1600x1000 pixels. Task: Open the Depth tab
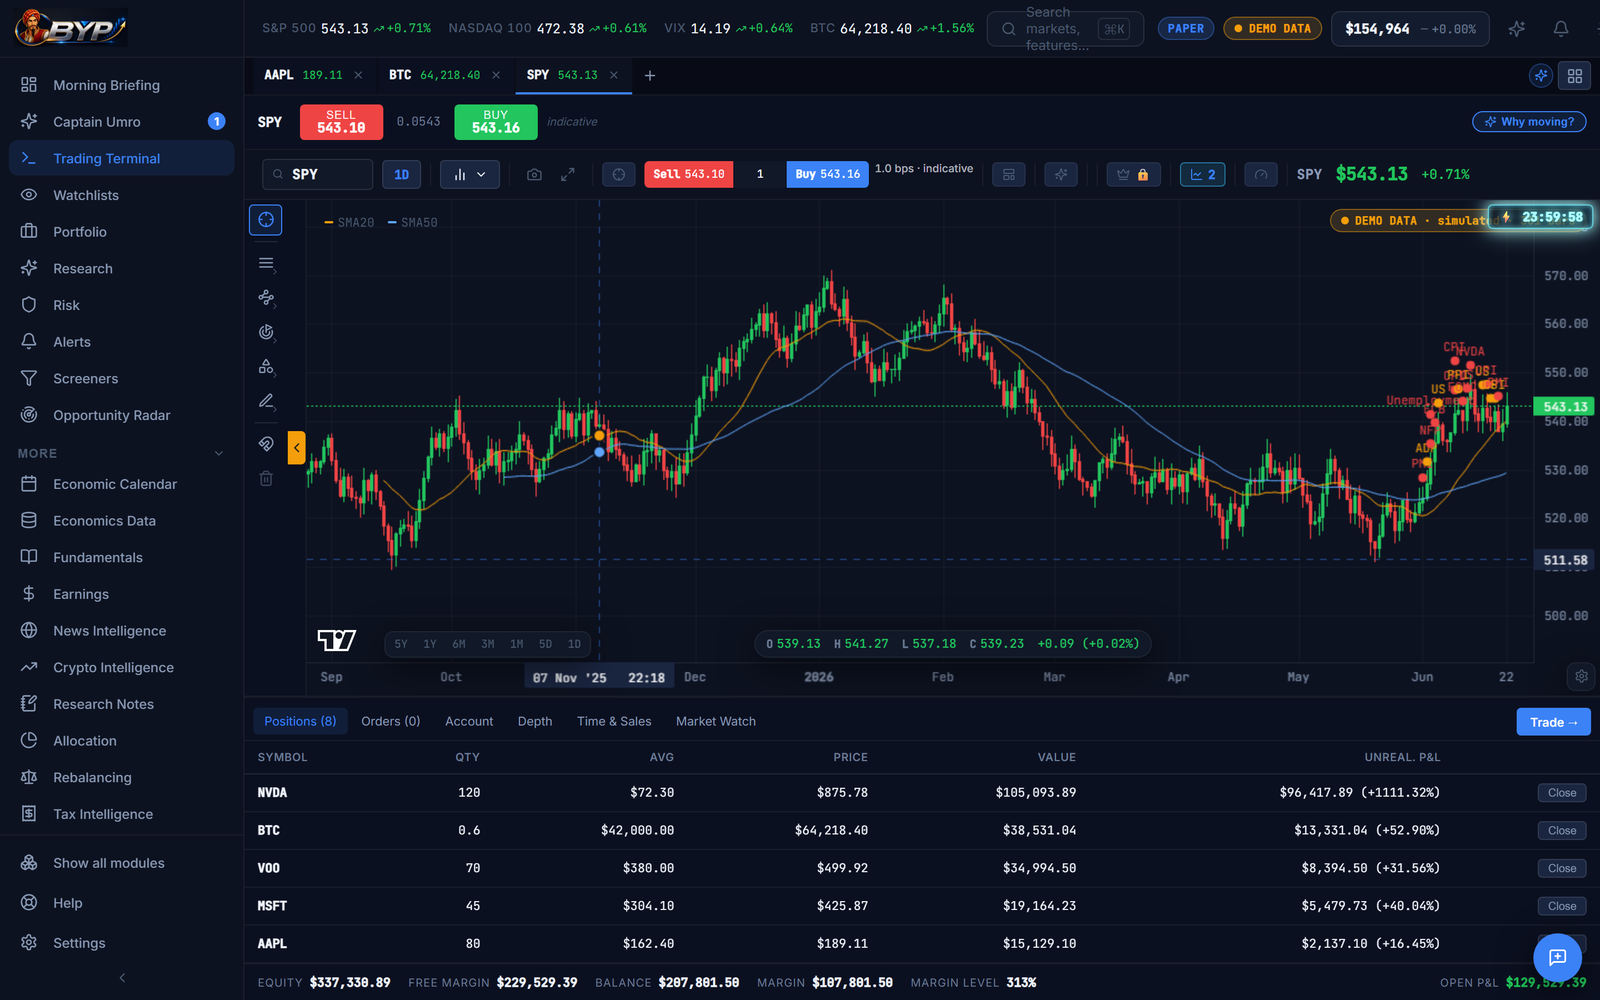click(535, 721)
